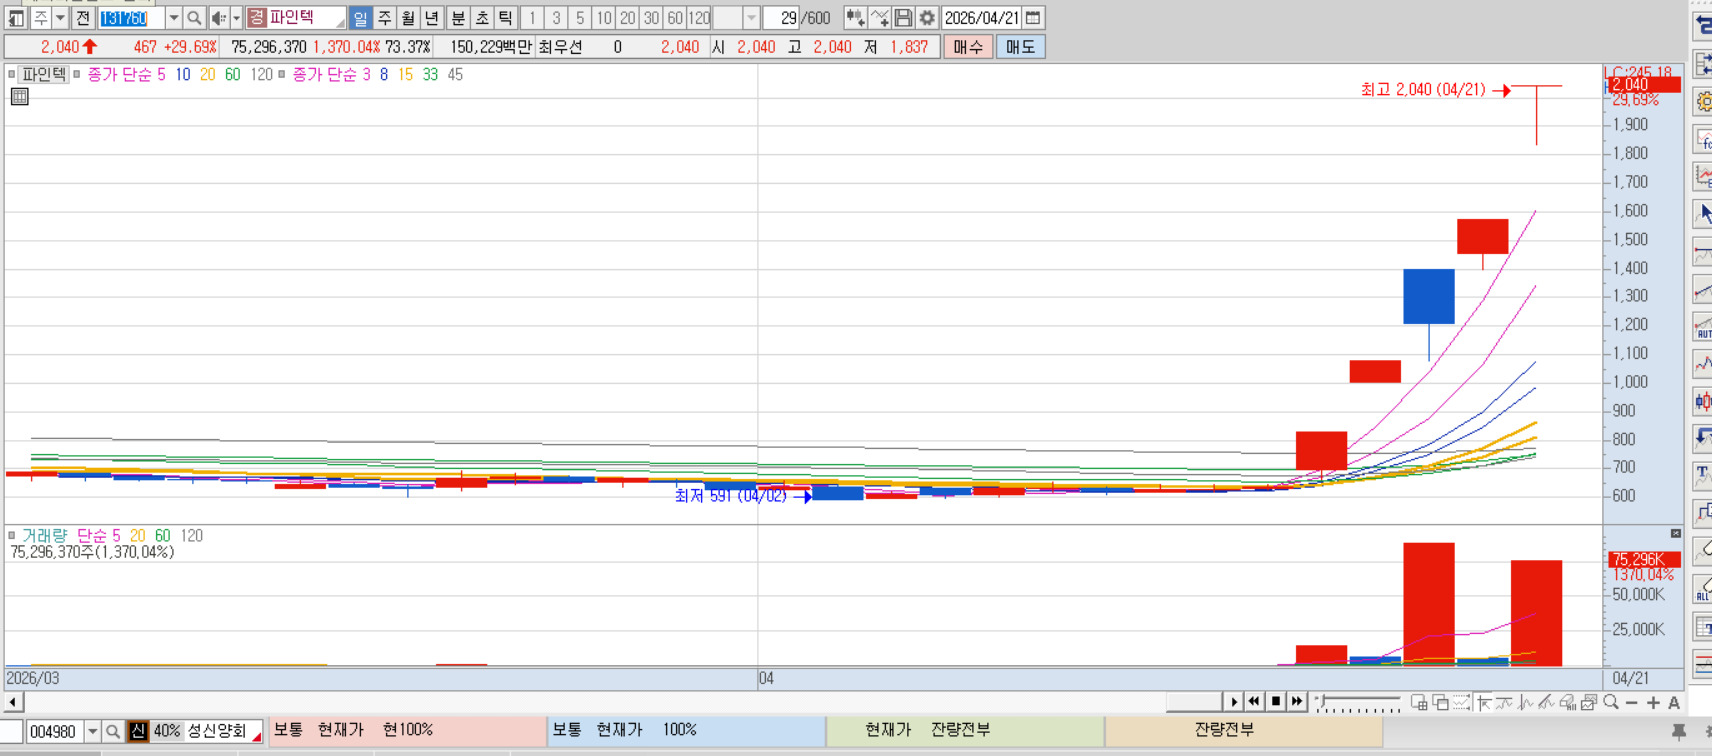Expand the 성신양회 red corner marker
This screenshot has width=1712, height=756.
tap(257, 737)
